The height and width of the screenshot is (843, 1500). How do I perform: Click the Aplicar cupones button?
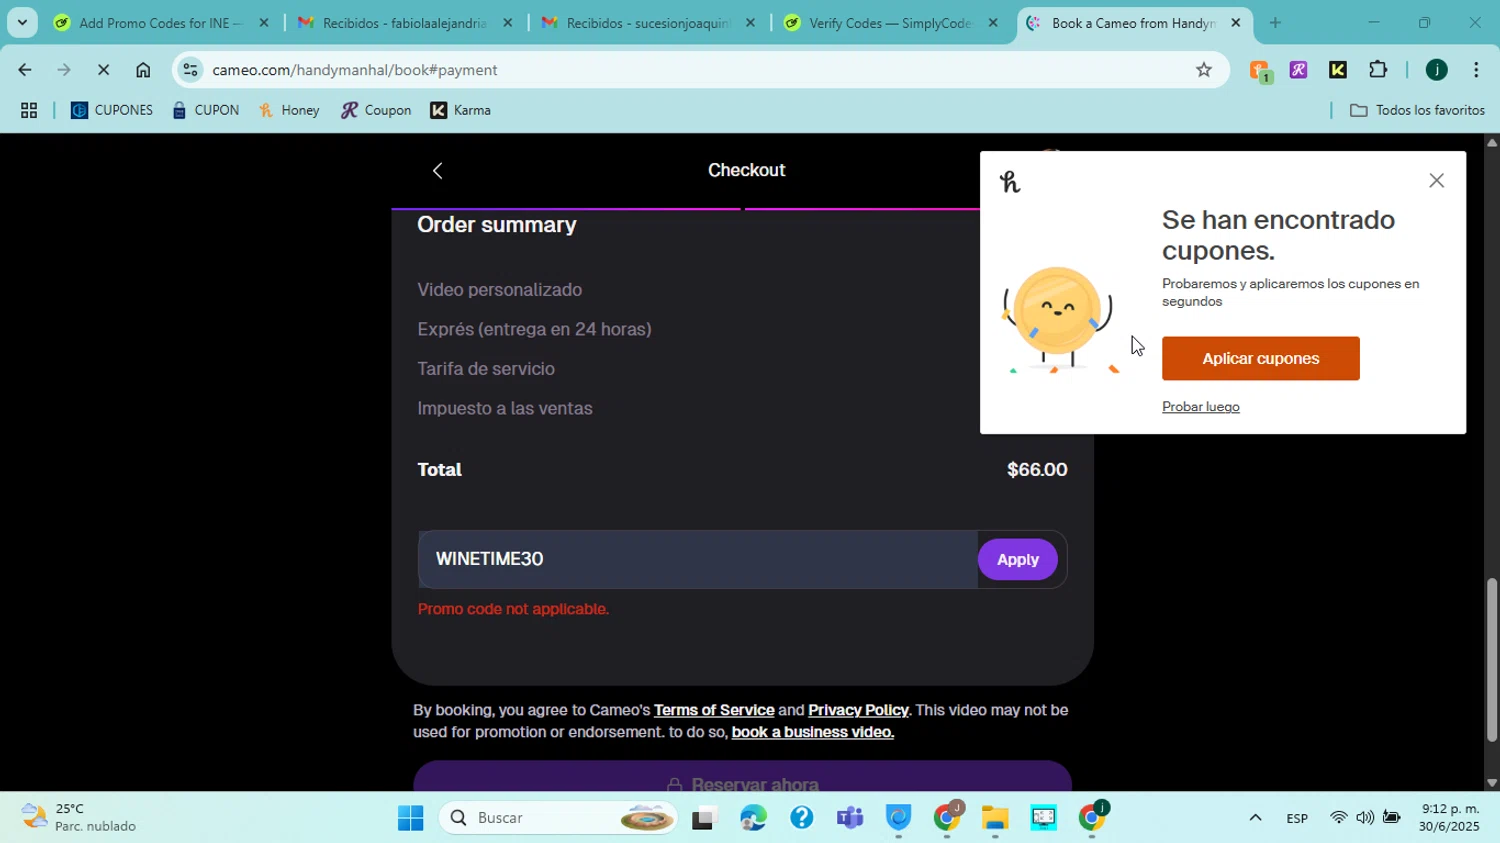tap(1260, 359)
